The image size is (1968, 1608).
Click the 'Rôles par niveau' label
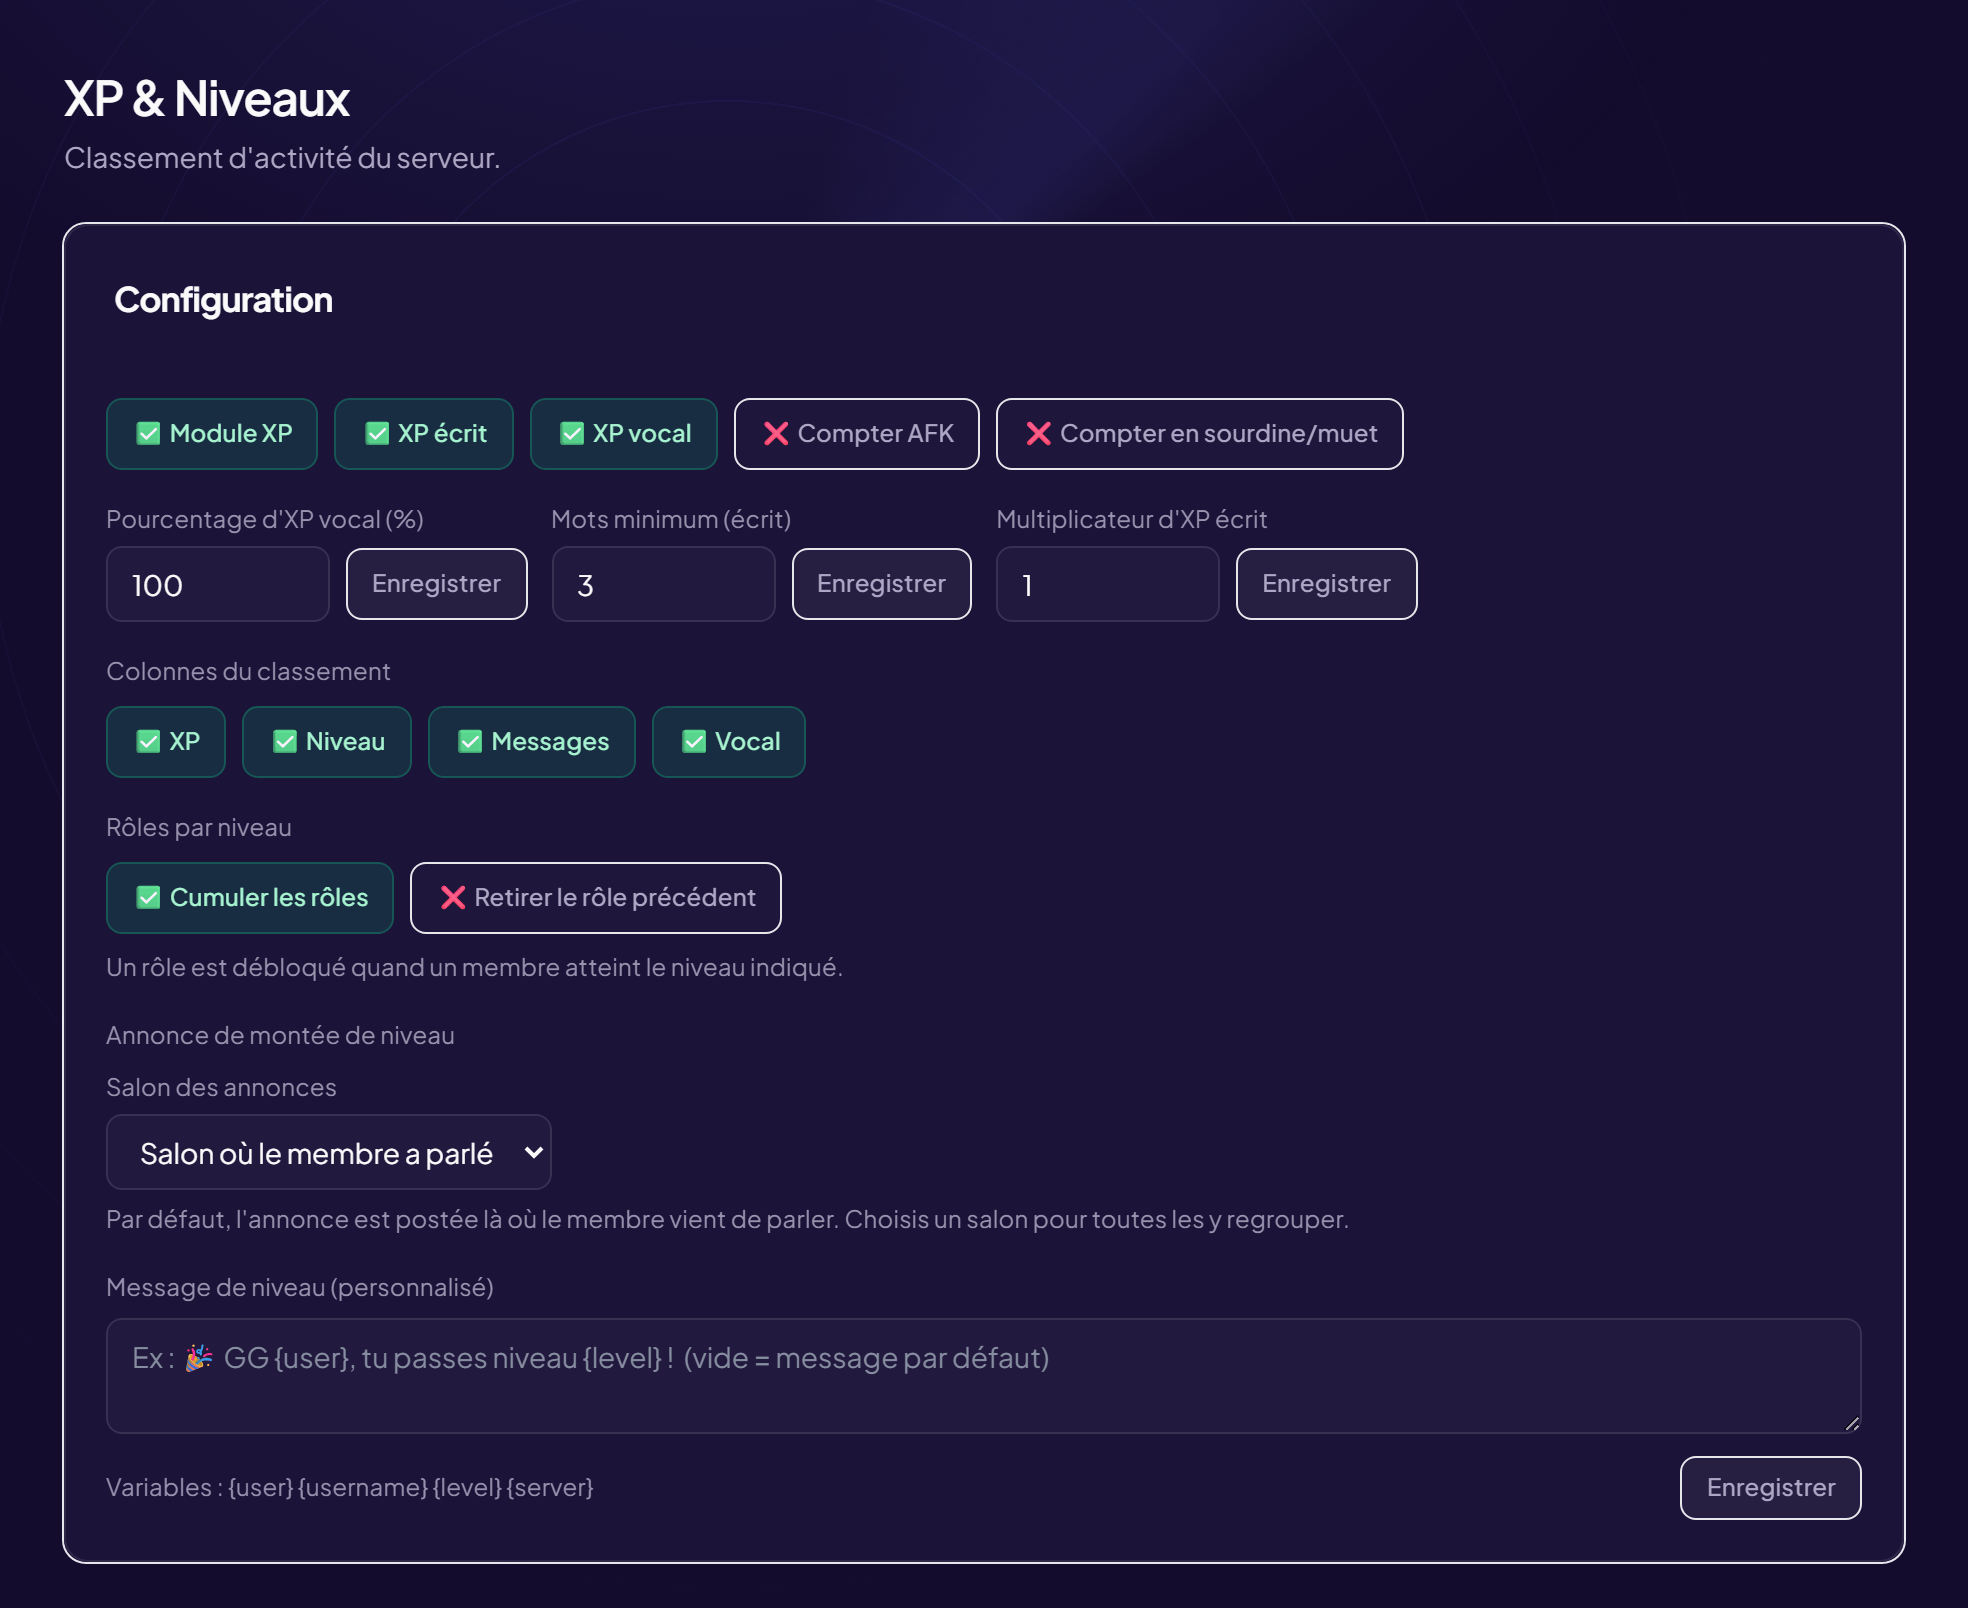coord(199,828)
